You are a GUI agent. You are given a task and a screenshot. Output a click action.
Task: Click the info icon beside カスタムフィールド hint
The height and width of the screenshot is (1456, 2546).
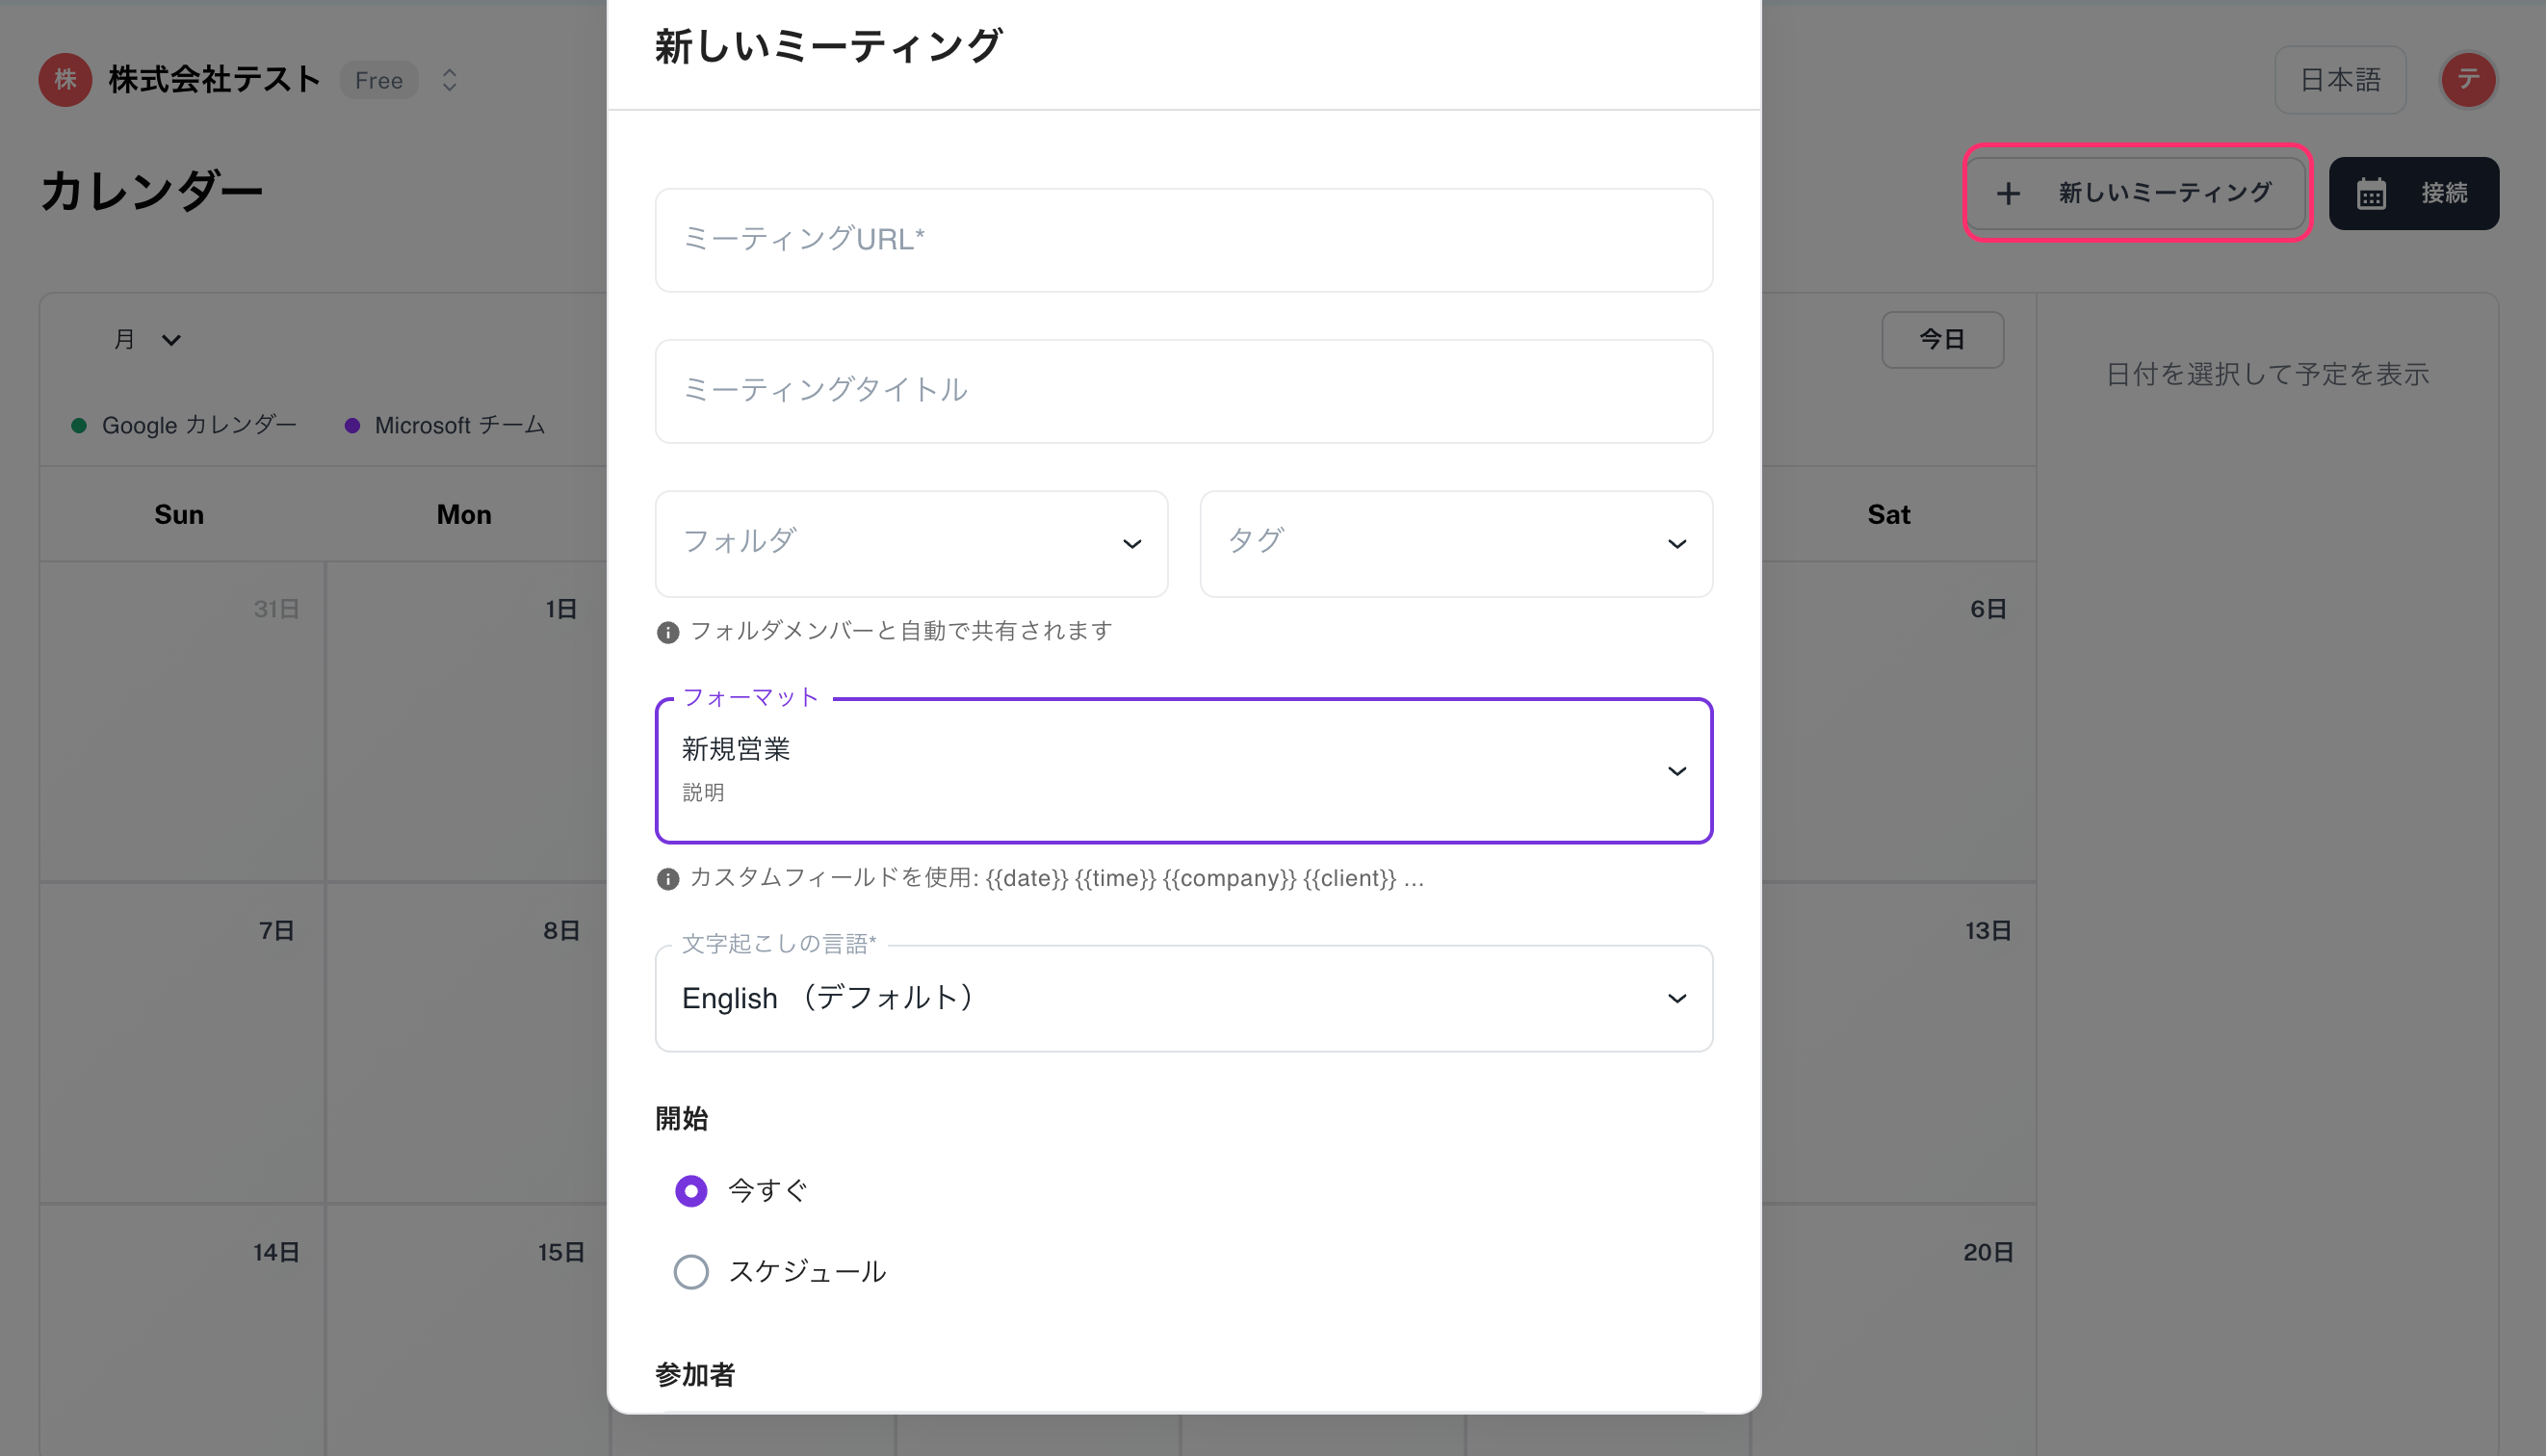[x=667, y=879]
